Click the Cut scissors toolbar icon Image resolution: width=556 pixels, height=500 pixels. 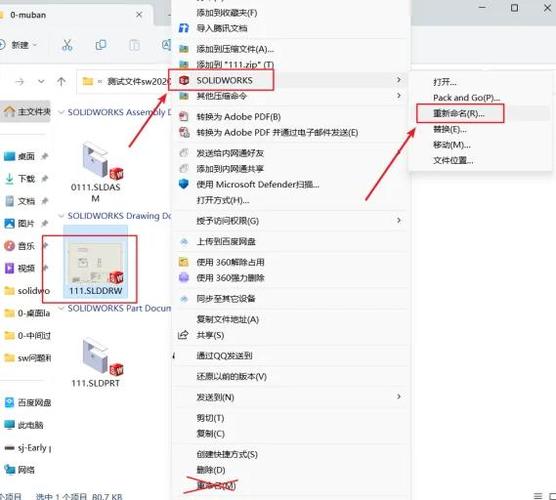(x=67, y=45)
